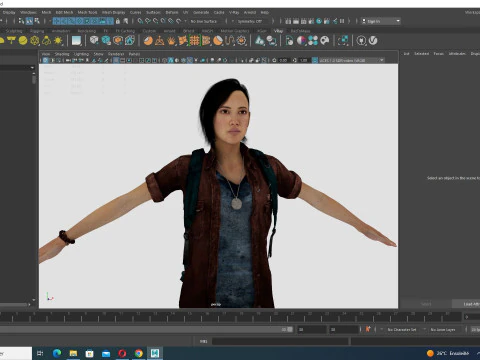Screen dimensions: 480x360
Task: Click the paint palette V-Ray shelf icon
Action: click(325, 41)
